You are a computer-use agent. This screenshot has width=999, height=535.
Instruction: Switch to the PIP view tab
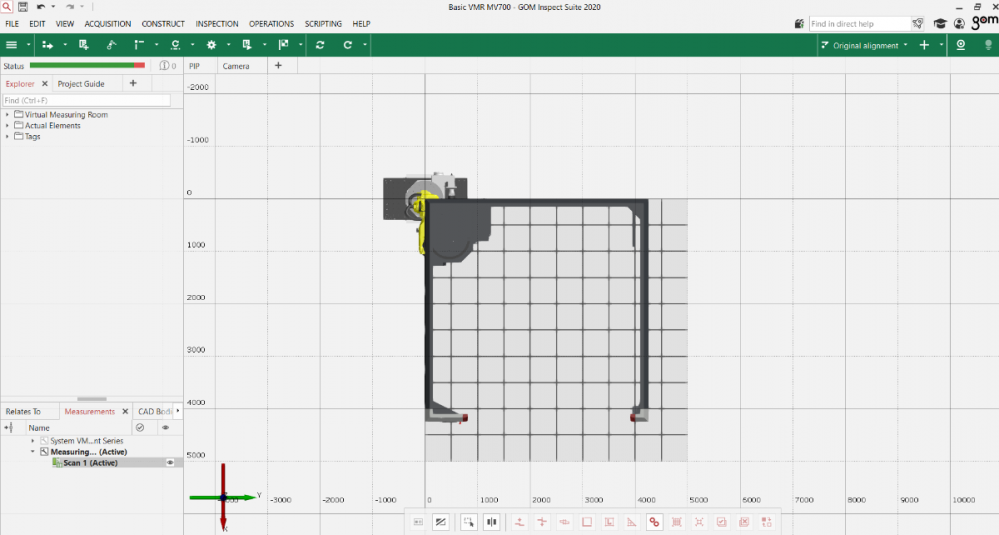point(194,66)
